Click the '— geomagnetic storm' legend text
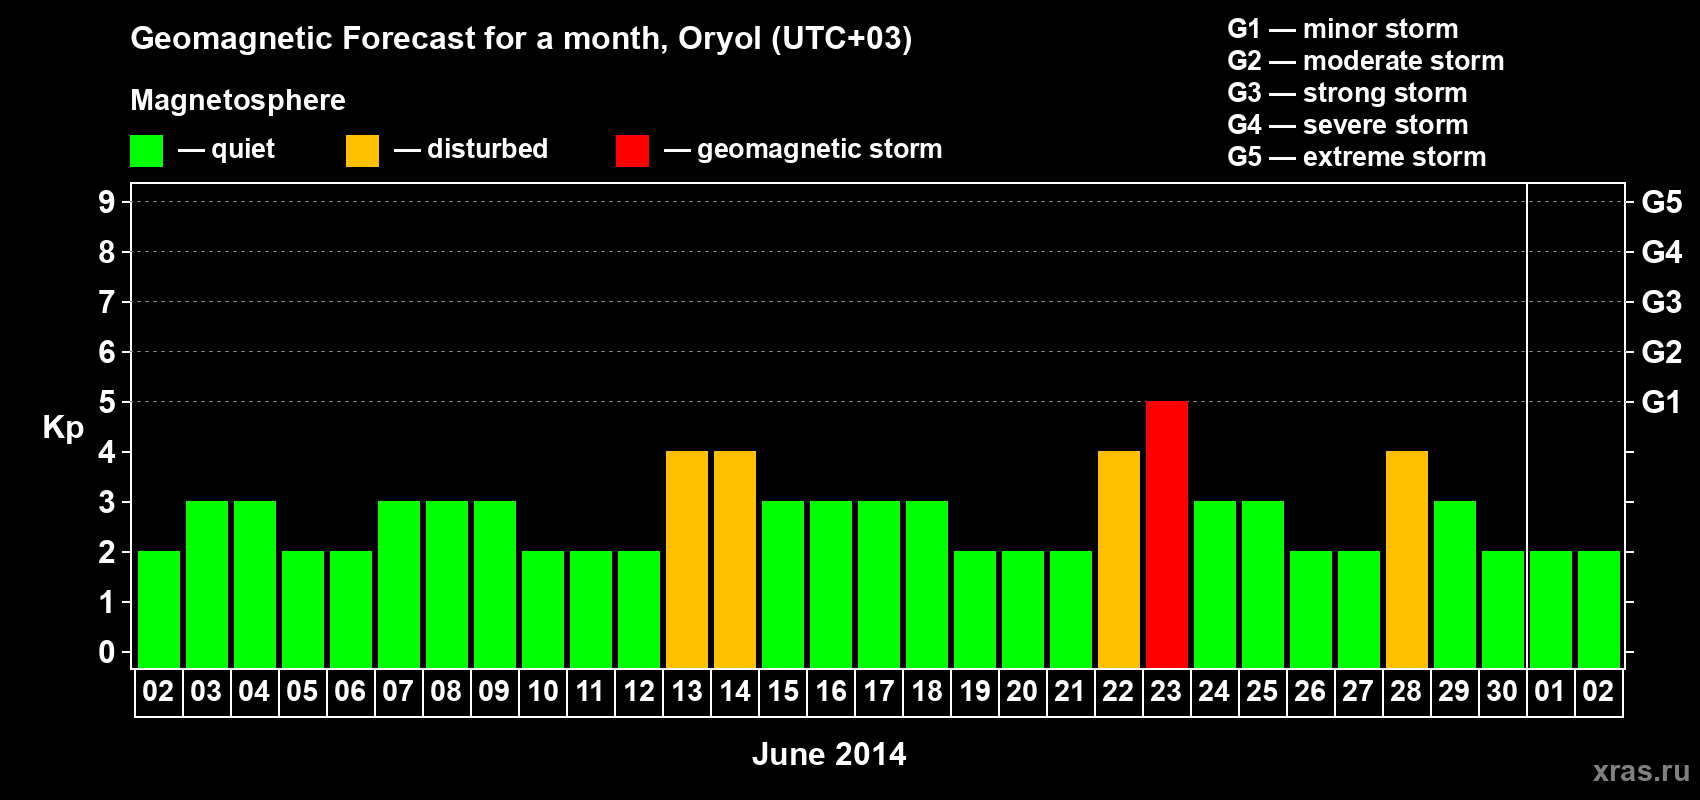The height and width of the screenshot is (800, 1700). coord(803,149)
